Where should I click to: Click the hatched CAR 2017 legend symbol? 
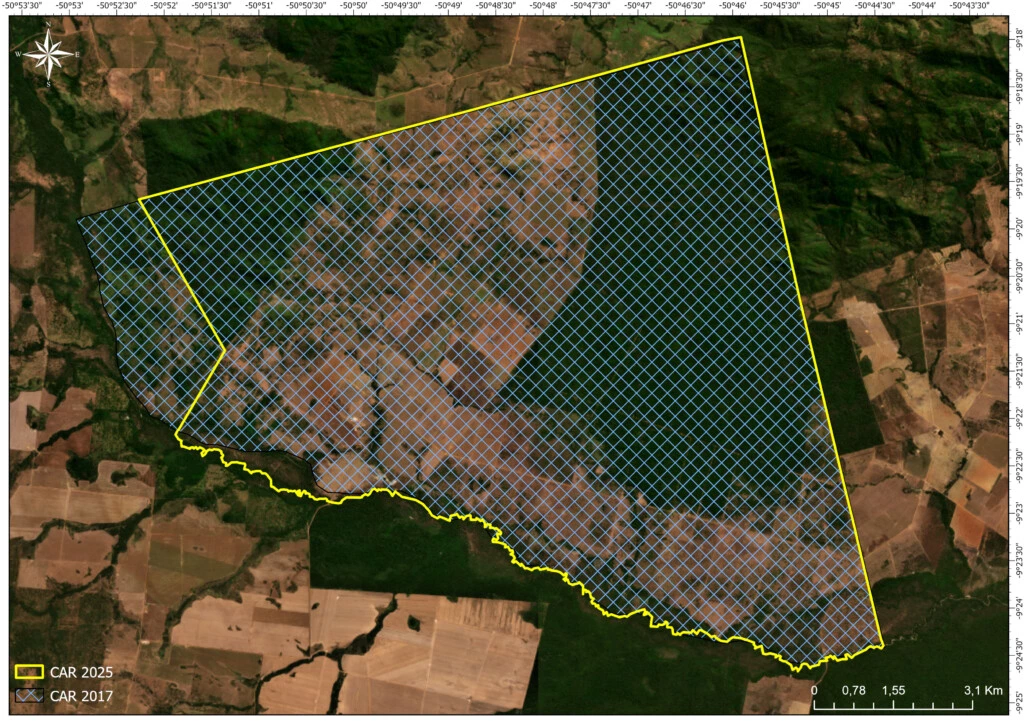(31, 696)
